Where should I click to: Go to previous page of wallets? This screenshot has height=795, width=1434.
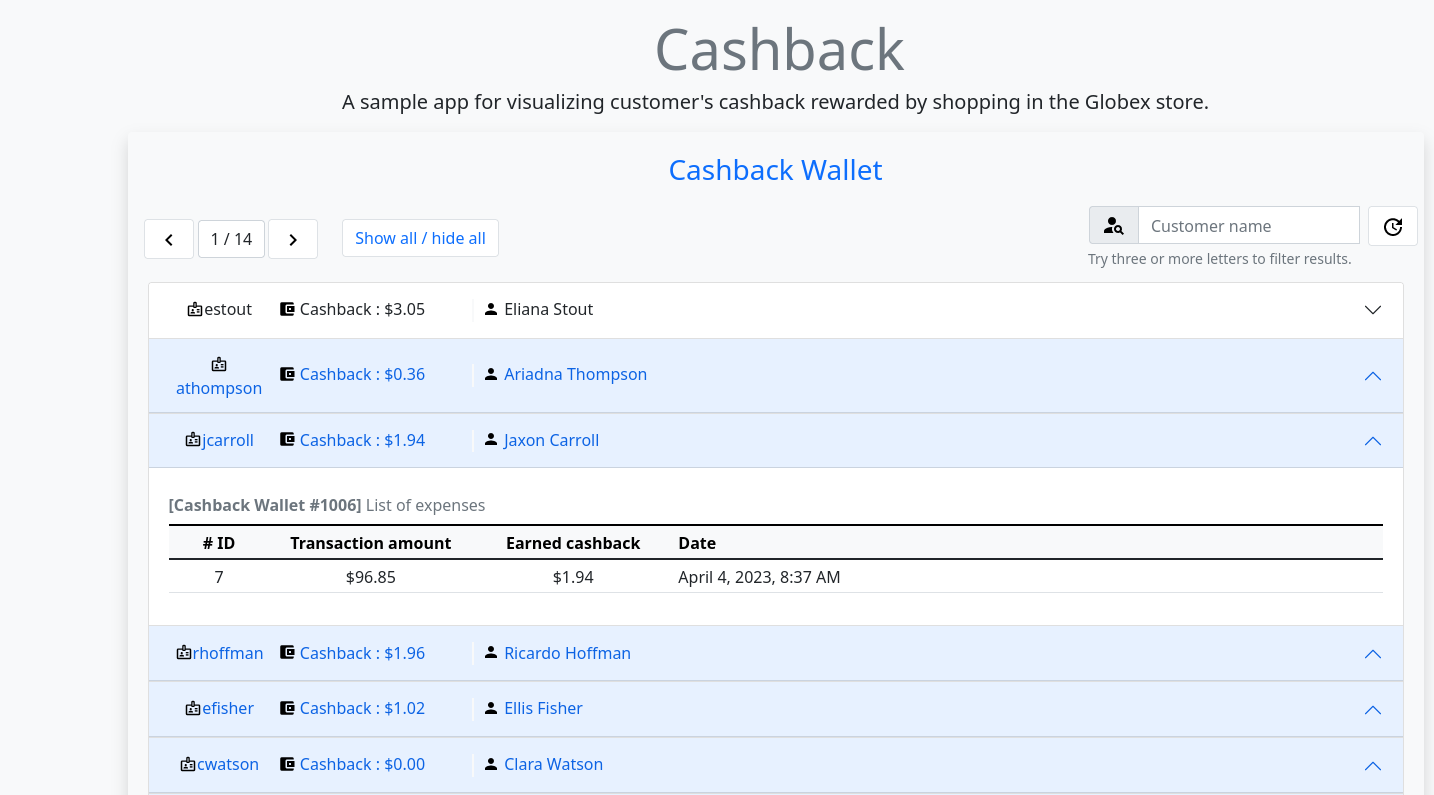pyautogui.click(x=169, y=239)
